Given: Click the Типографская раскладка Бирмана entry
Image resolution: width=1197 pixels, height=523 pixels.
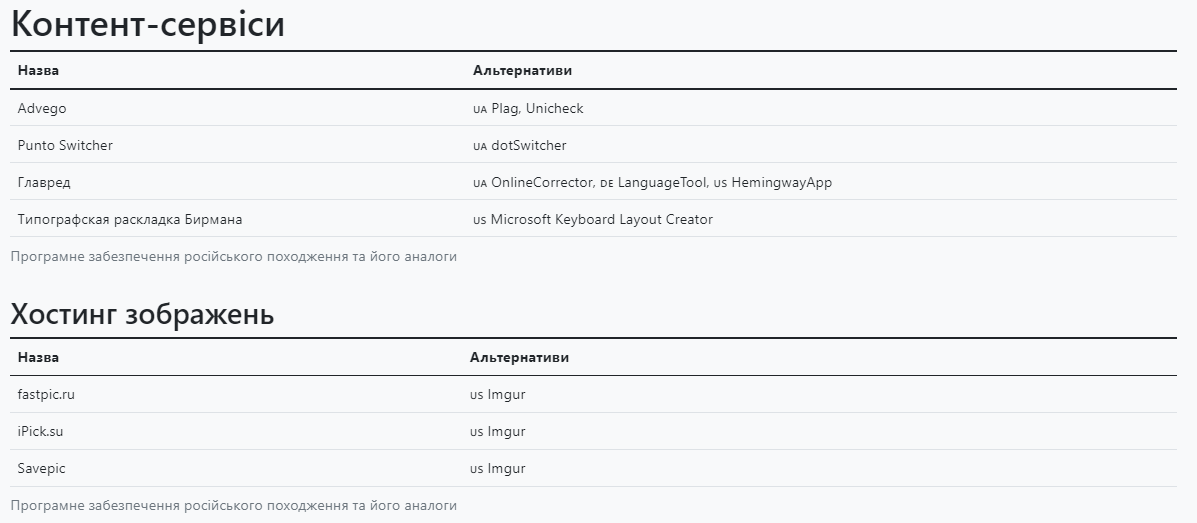Looking at the screenshot, I should click(x=130, y=219).
